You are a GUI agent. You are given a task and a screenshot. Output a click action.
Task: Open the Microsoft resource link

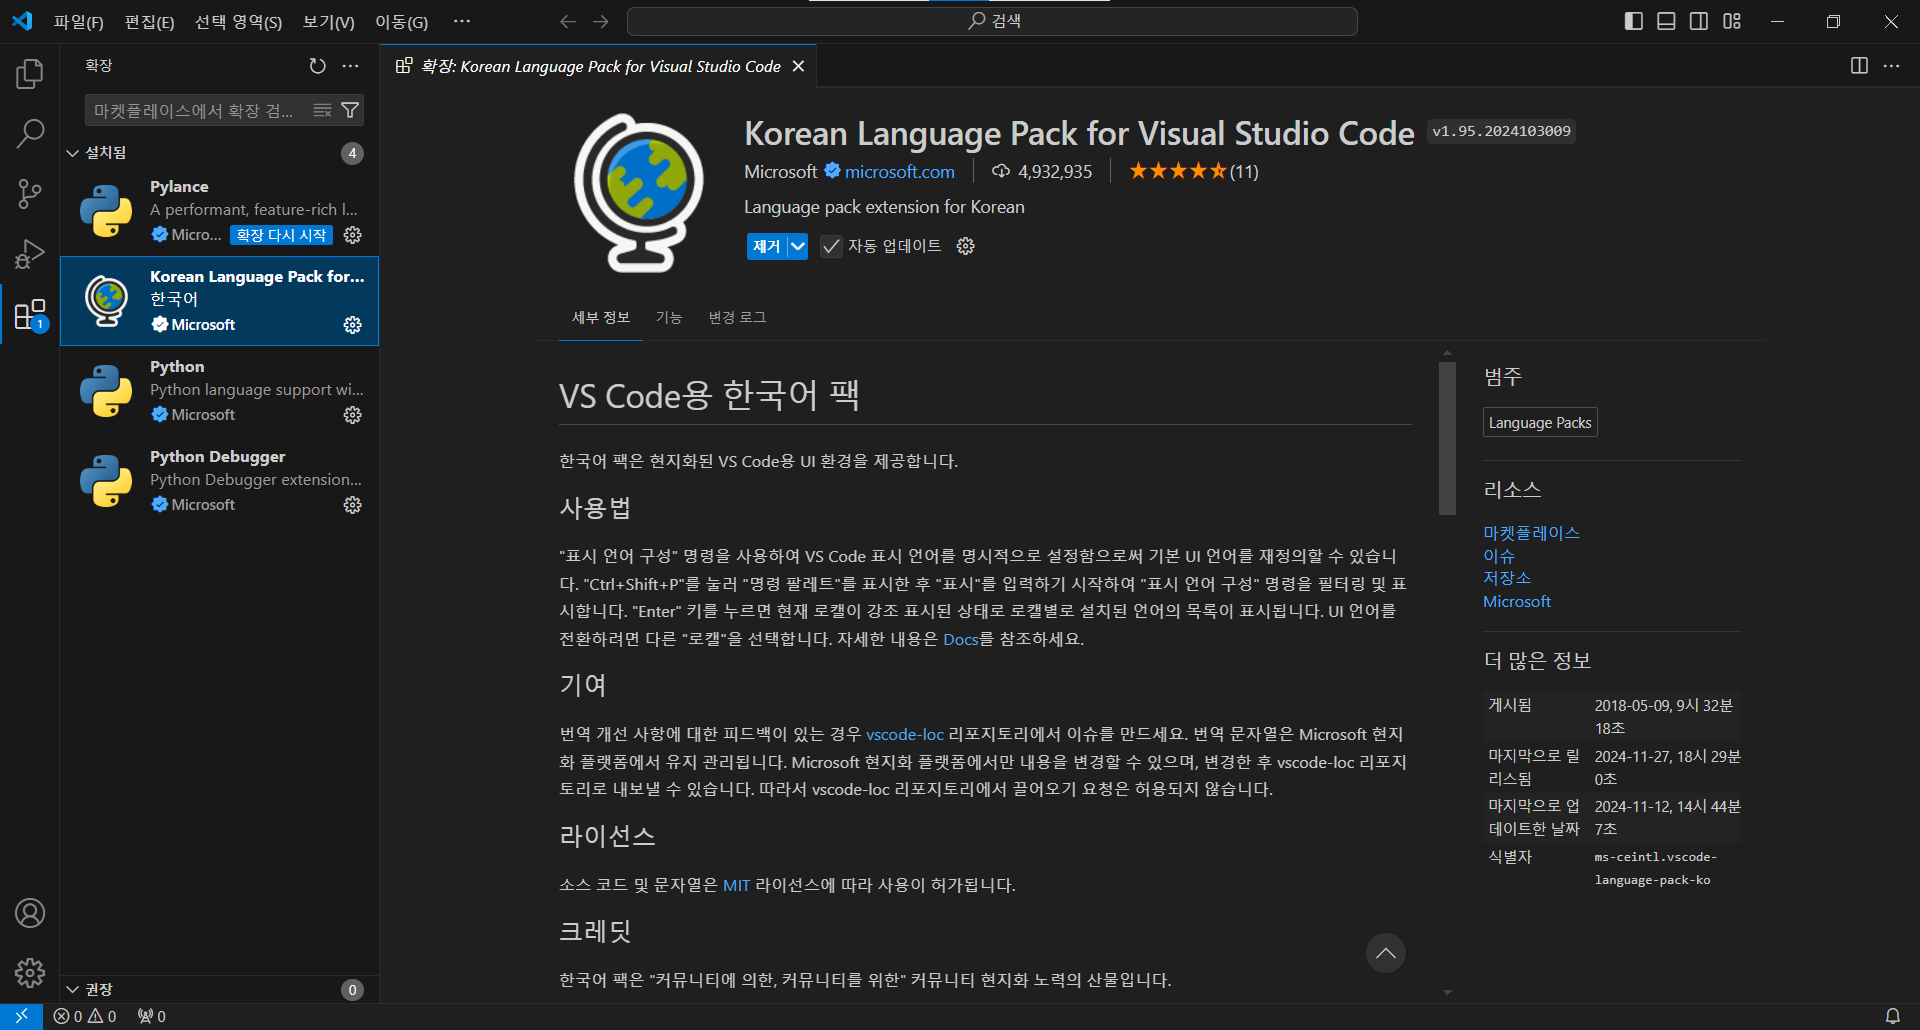1516,601
